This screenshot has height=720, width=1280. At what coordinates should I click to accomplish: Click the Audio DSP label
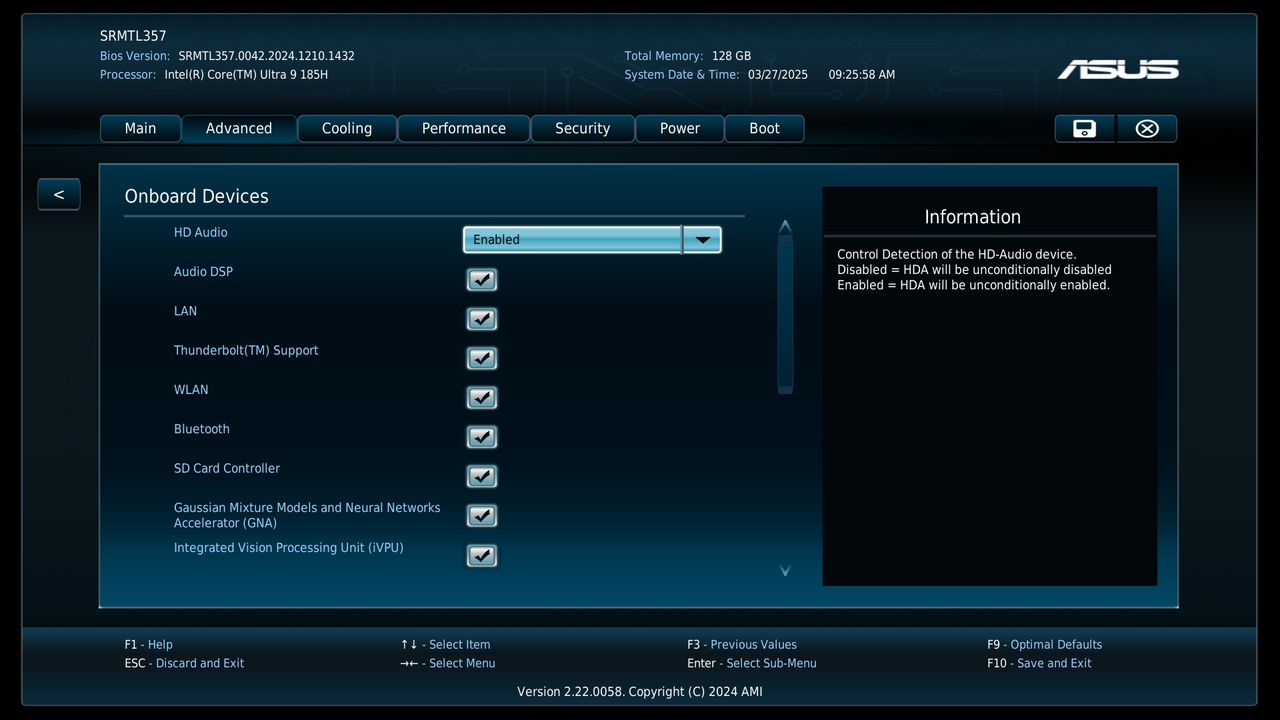coord(203,272)
